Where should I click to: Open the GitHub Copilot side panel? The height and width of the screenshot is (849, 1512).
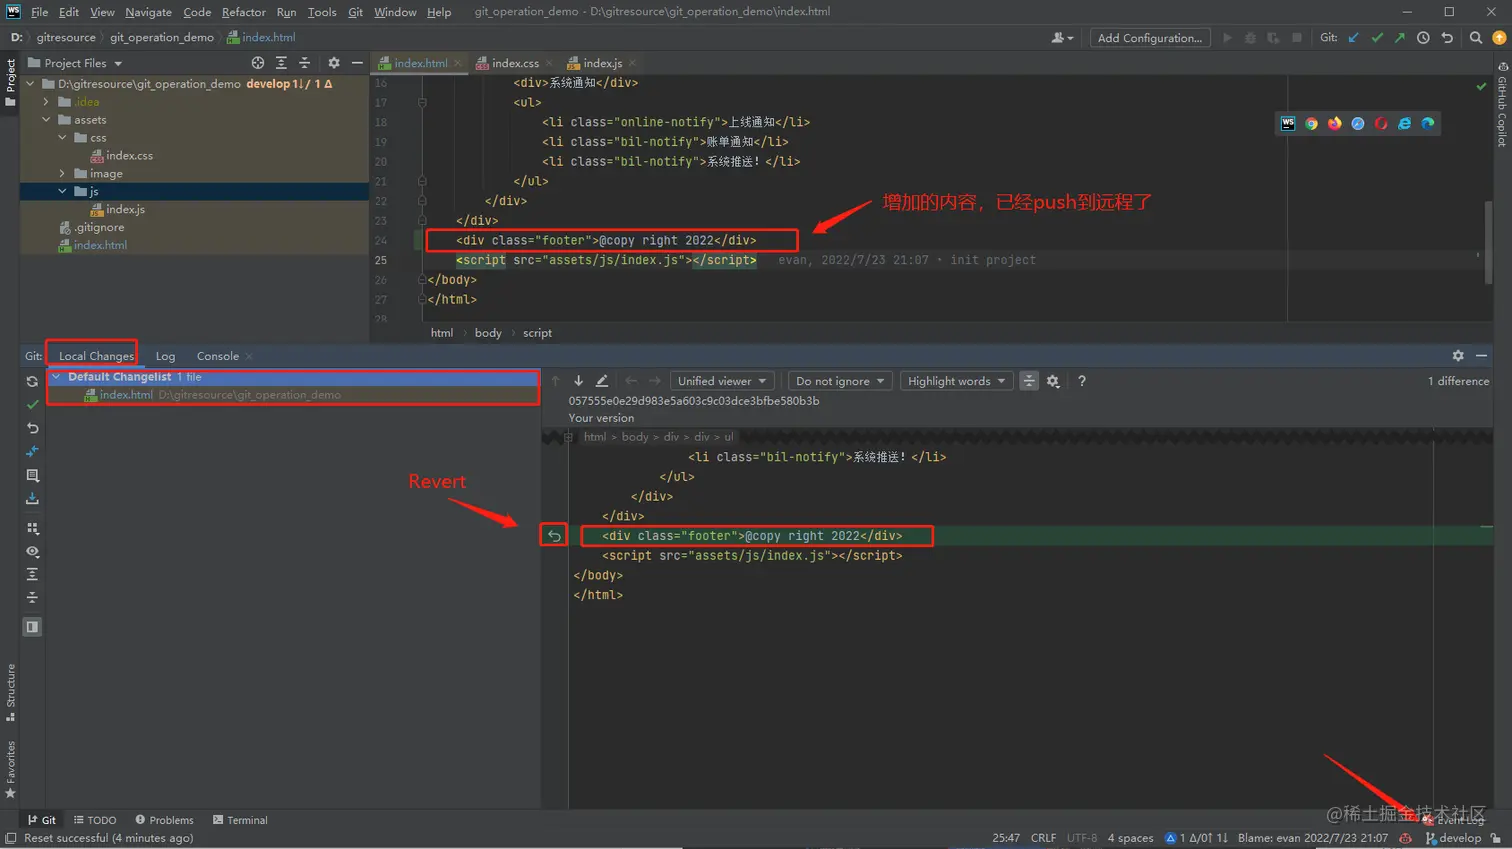point(1502,105)
